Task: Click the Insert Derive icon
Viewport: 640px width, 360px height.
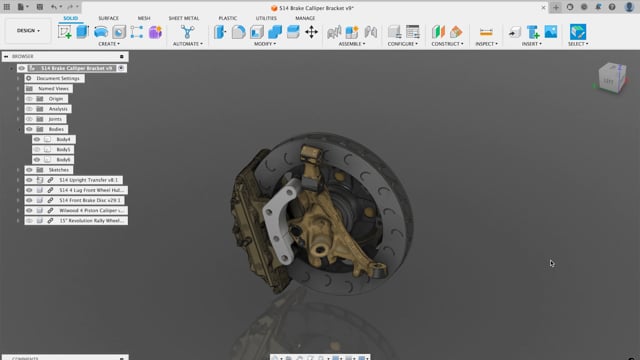Action: [x=515, y=32]
